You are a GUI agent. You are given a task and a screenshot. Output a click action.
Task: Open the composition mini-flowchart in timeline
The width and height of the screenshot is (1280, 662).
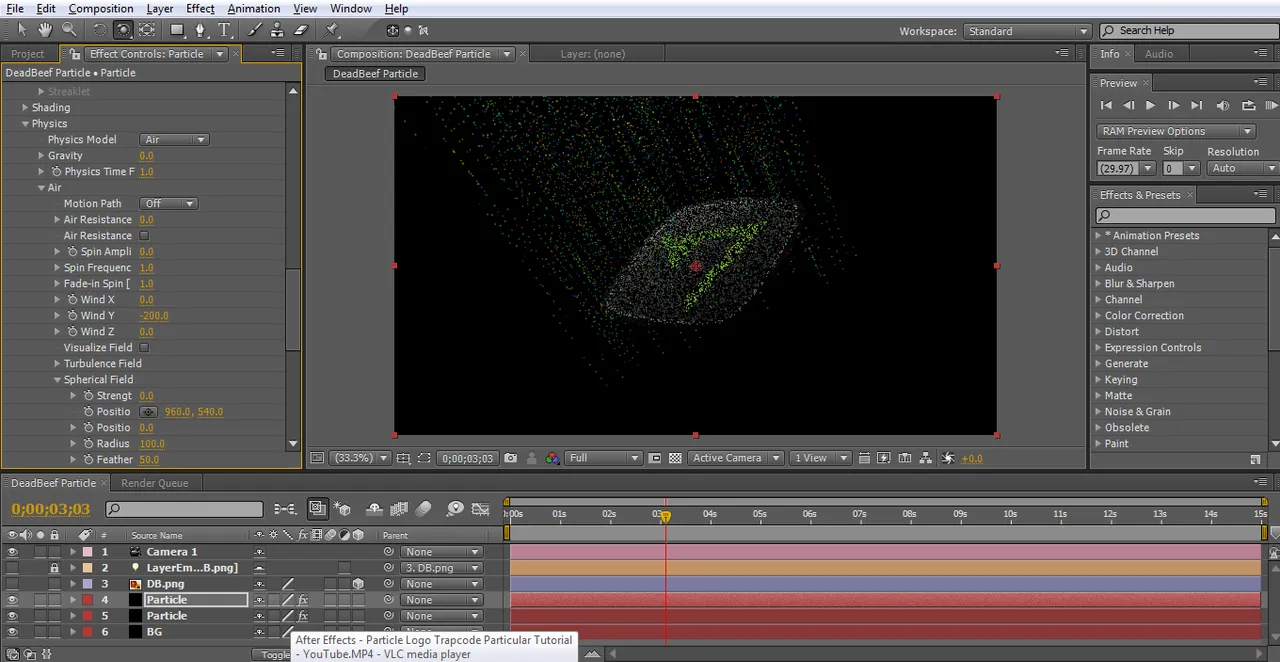[284, 509]
